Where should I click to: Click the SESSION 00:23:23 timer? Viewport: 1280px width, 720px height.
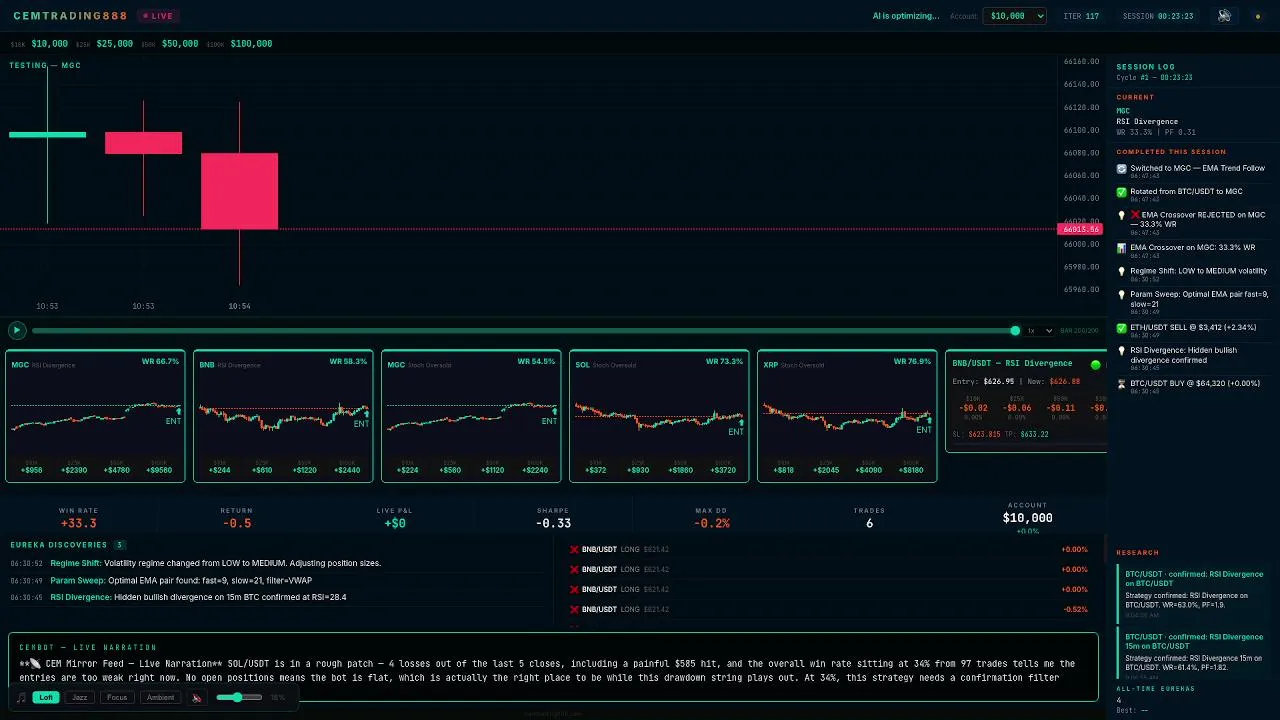pyautogui.click(x=1158, y=16)
